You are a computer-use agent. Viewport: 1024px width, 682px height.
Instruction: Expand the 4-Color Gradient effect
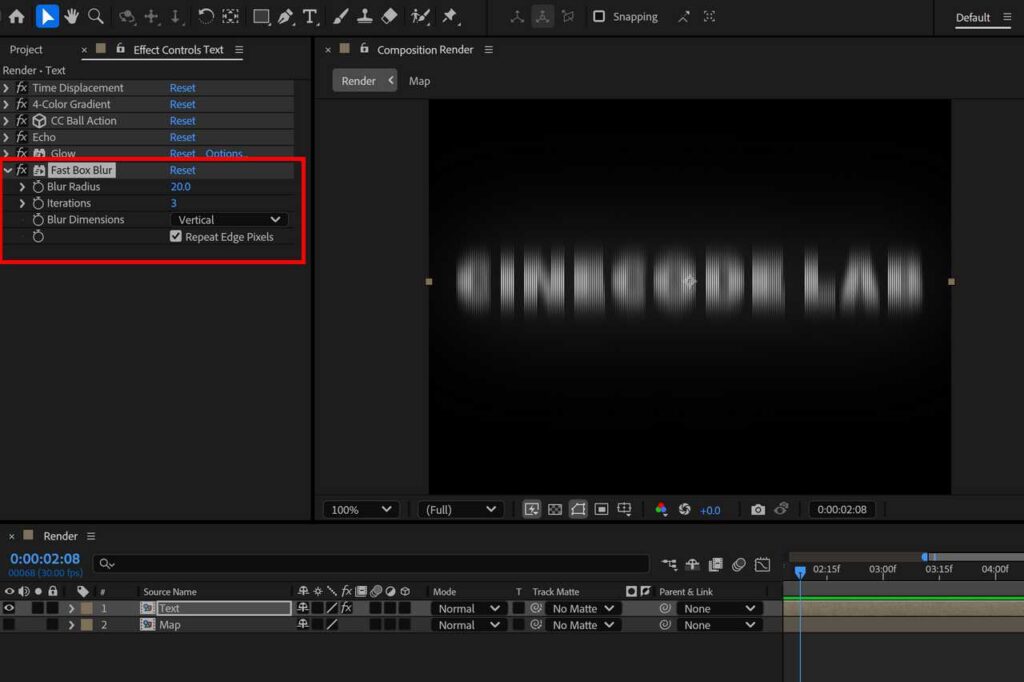point(7,104)
